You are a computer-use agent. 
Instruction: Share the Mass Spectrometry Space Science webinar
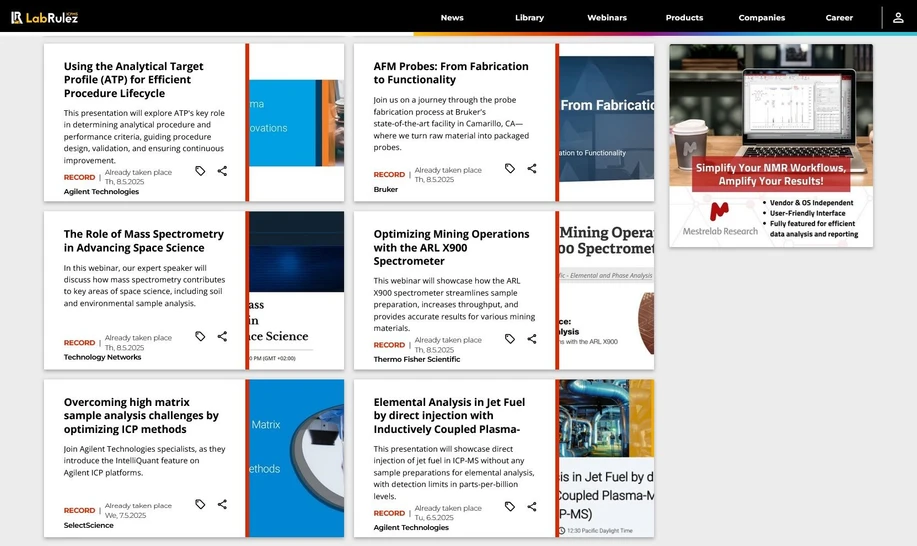click(x=222, y=336)
